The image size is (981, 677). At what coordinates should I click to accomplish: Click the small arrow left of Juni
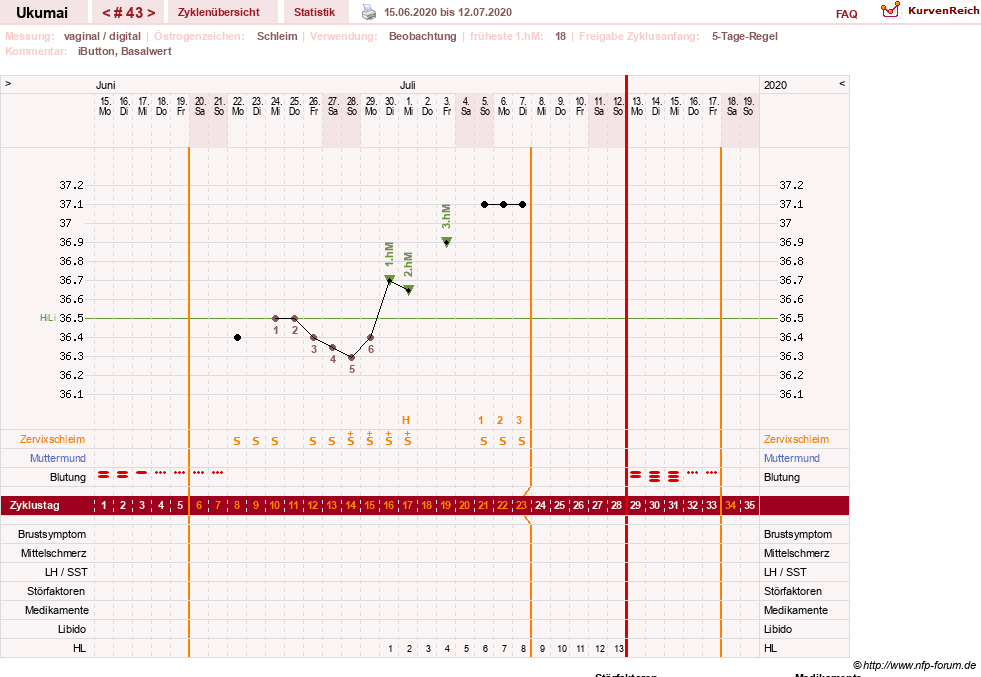(x=8, y=83)
